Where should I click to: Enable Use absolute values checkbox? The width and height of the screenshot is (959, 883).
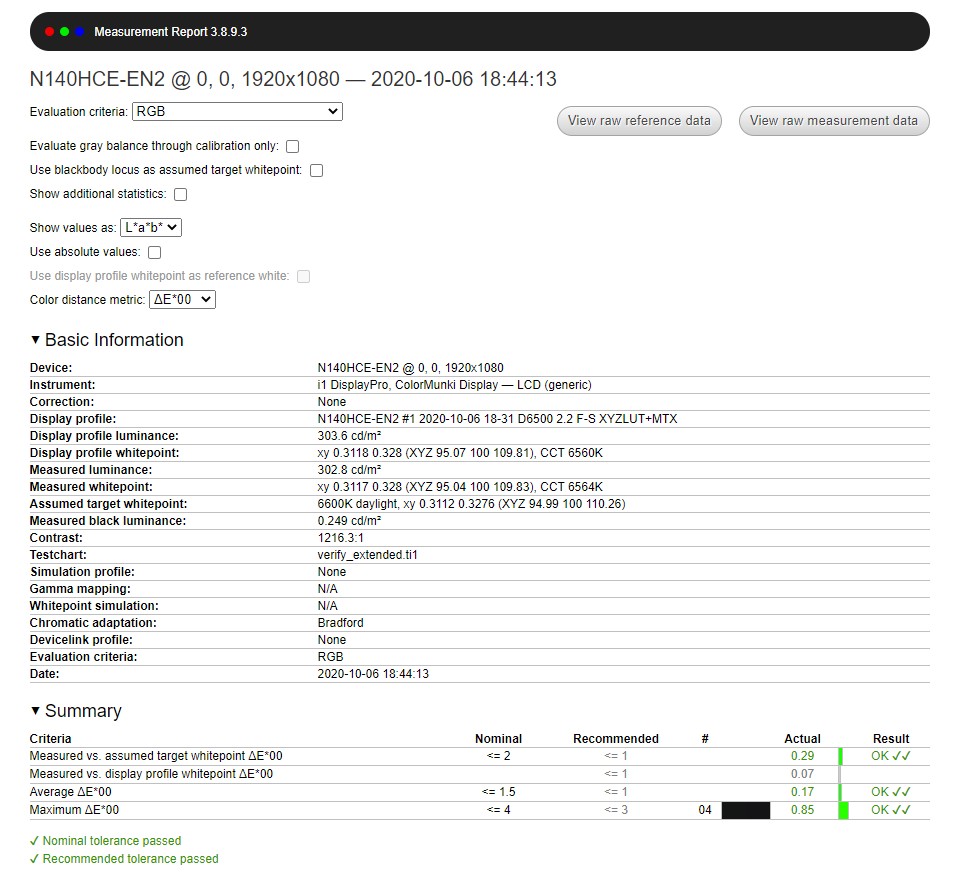coord(154,253)
